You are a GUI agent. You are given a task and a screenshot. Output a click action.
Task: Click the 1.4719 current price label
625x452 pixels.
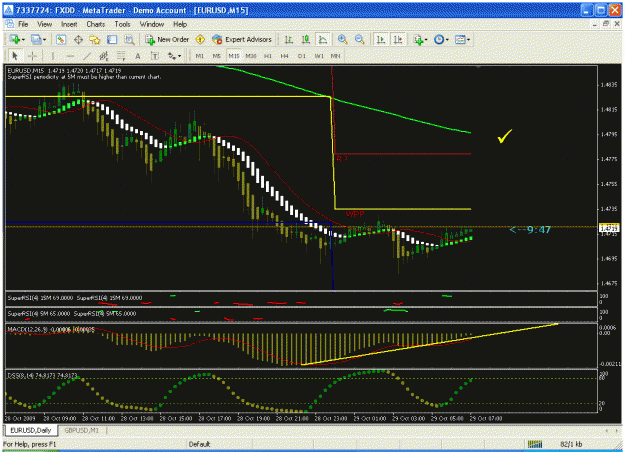click(x=609, y=228)
